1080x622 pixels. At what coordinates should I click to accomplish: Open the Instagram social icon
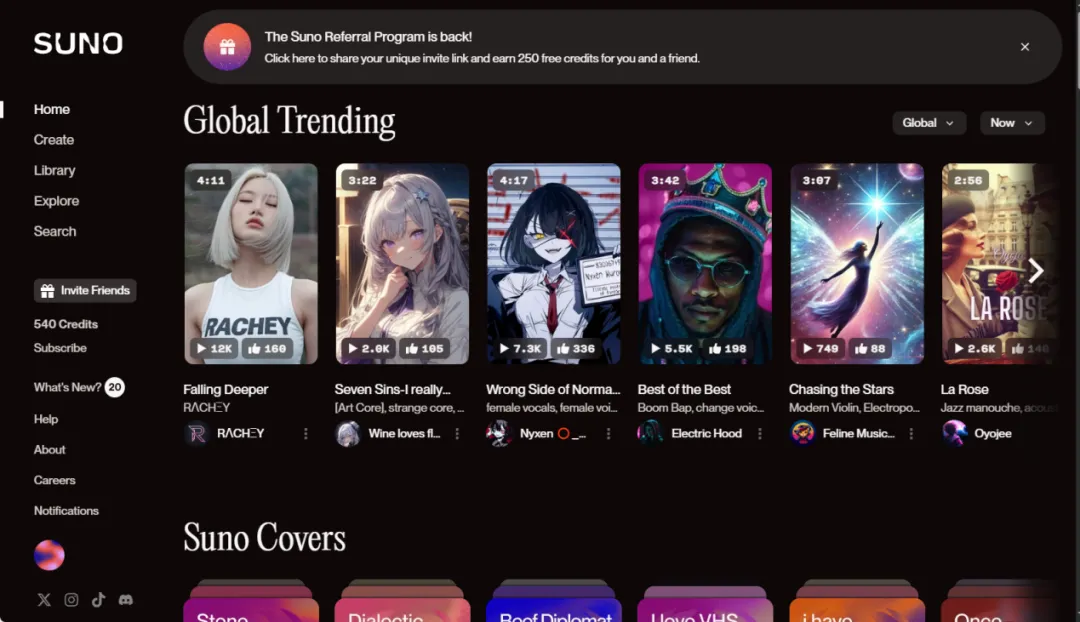(x=71, y=600)
